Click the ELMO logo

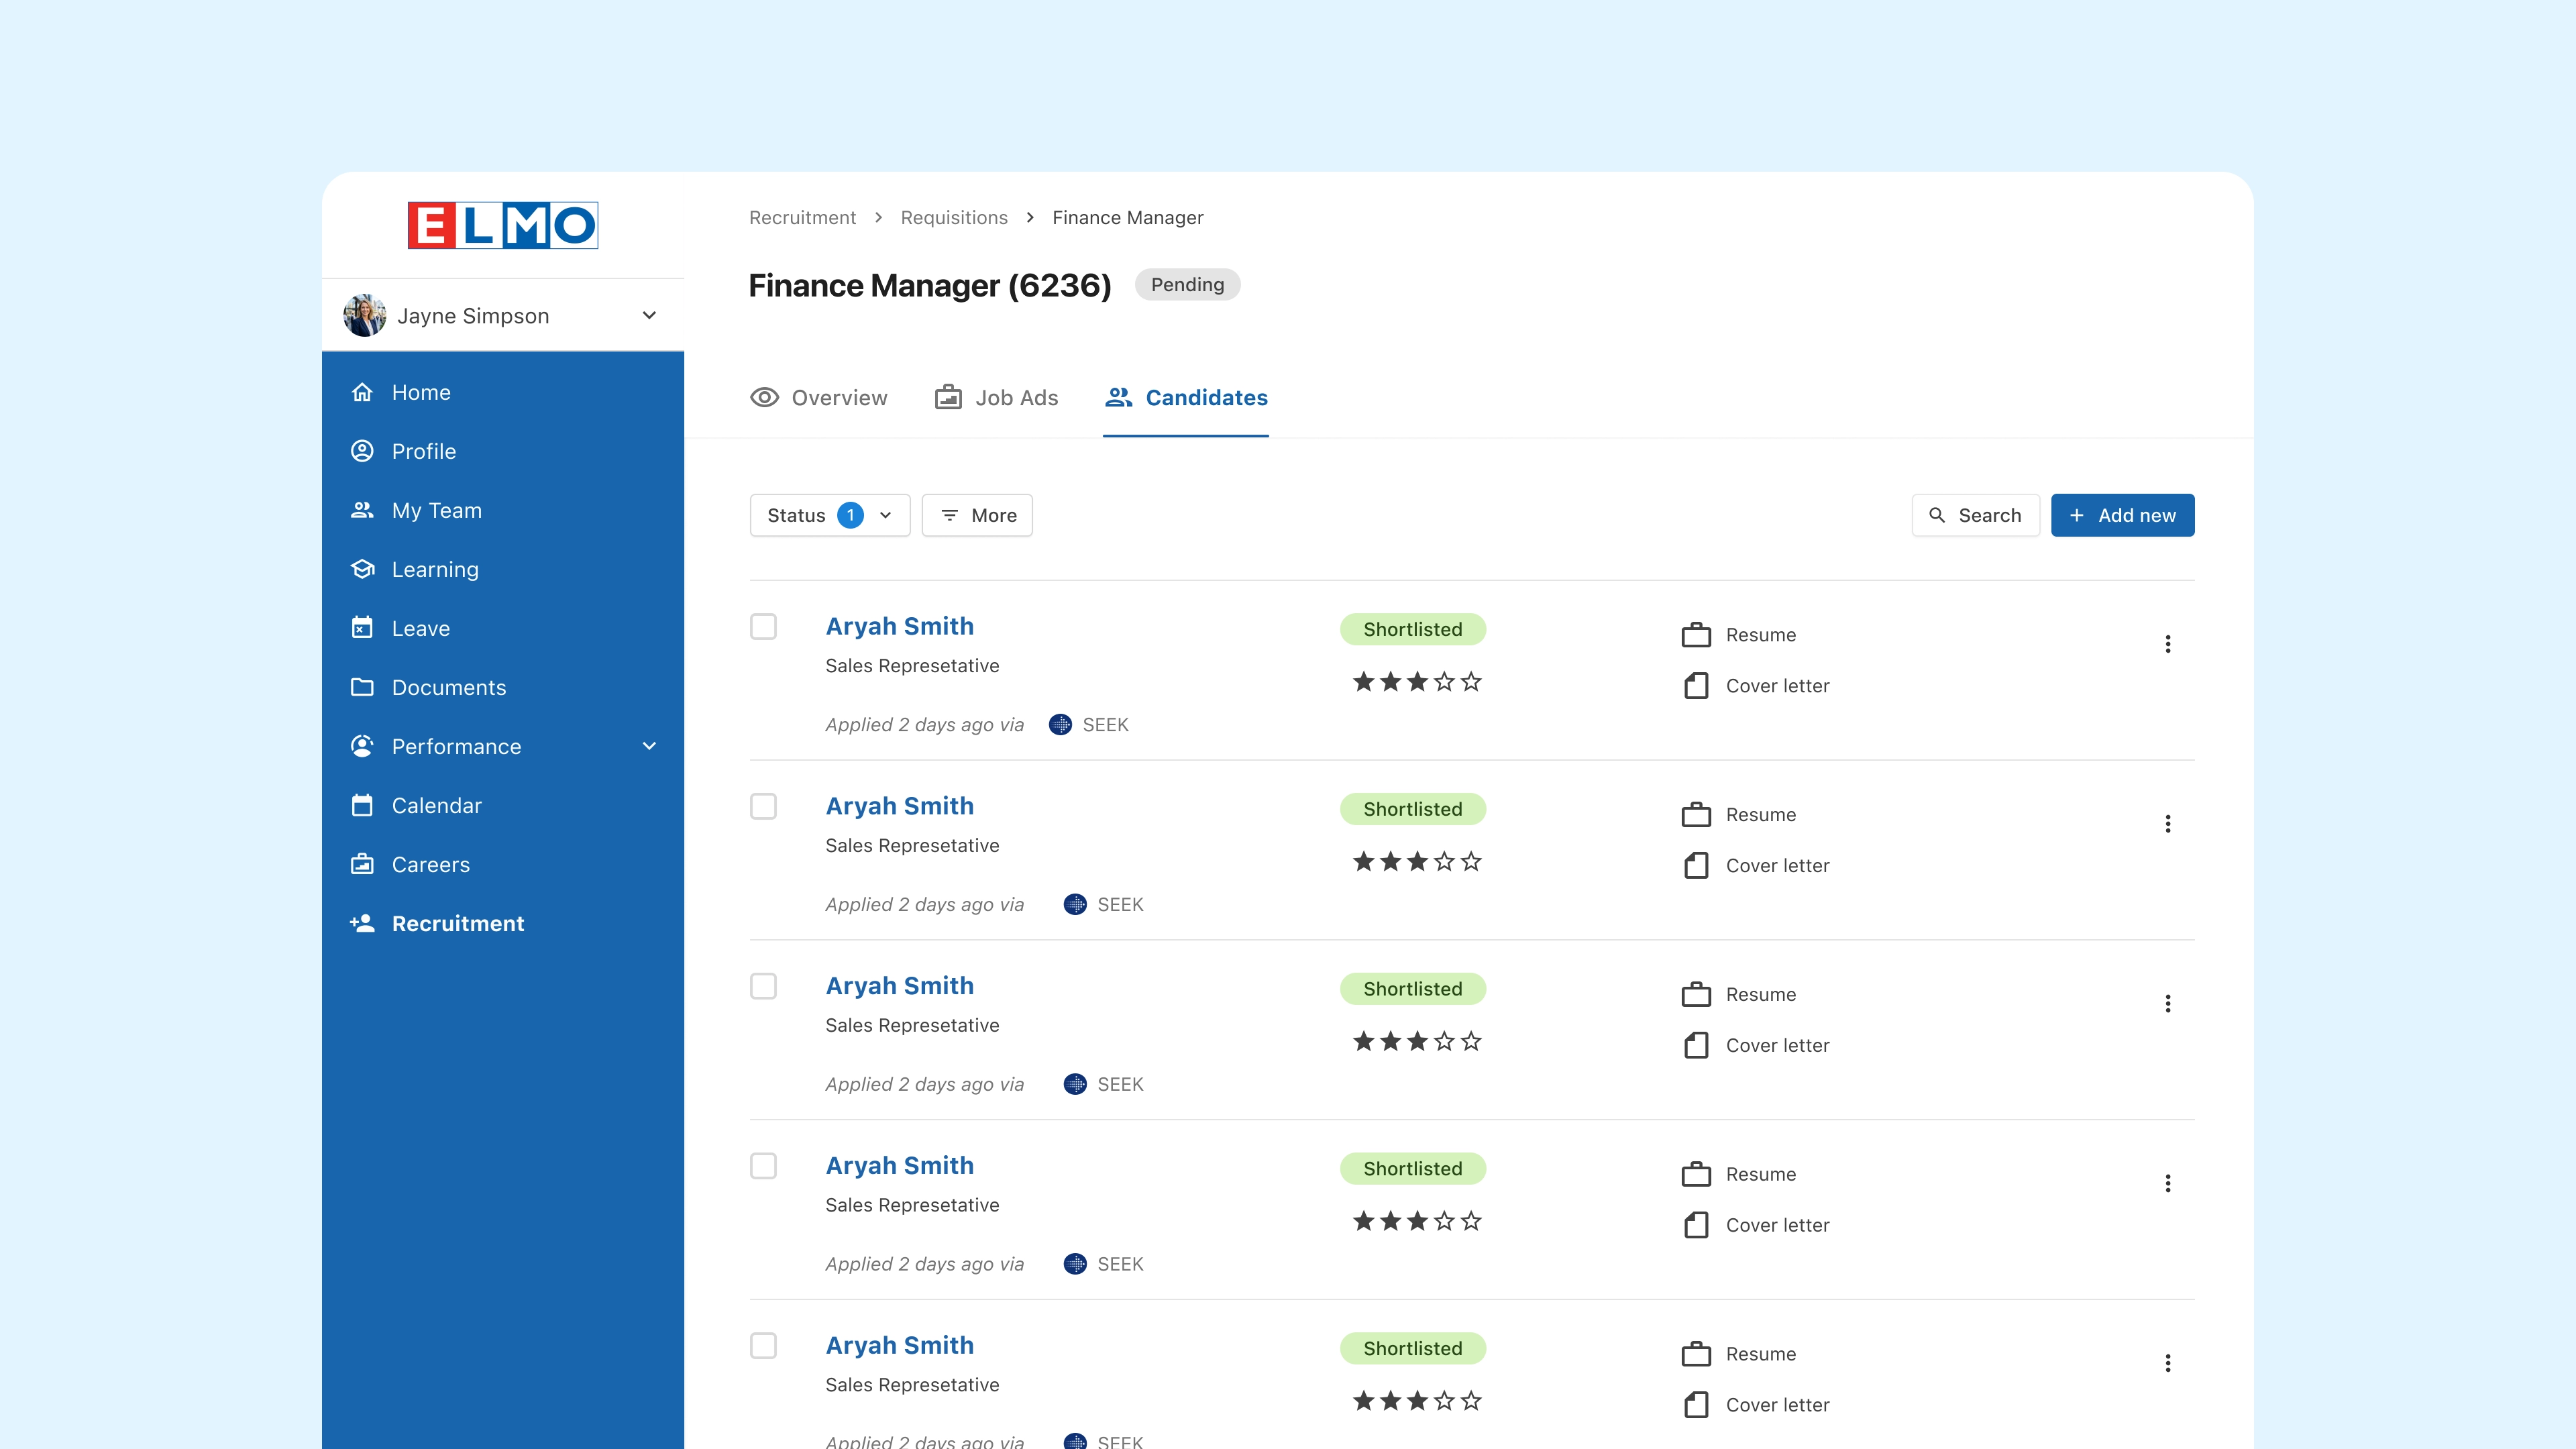click(503, 225)
